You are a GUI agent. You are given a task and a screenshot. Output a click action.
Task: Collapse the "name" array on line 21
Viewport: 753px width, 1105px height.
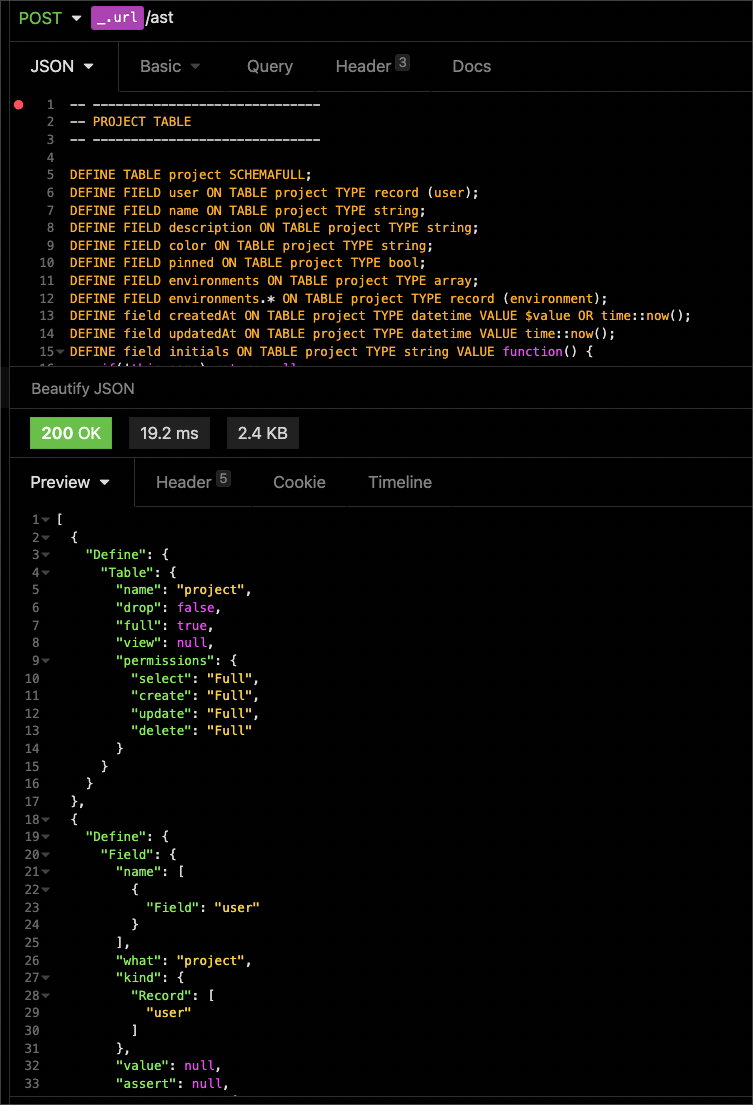point(46,872)
